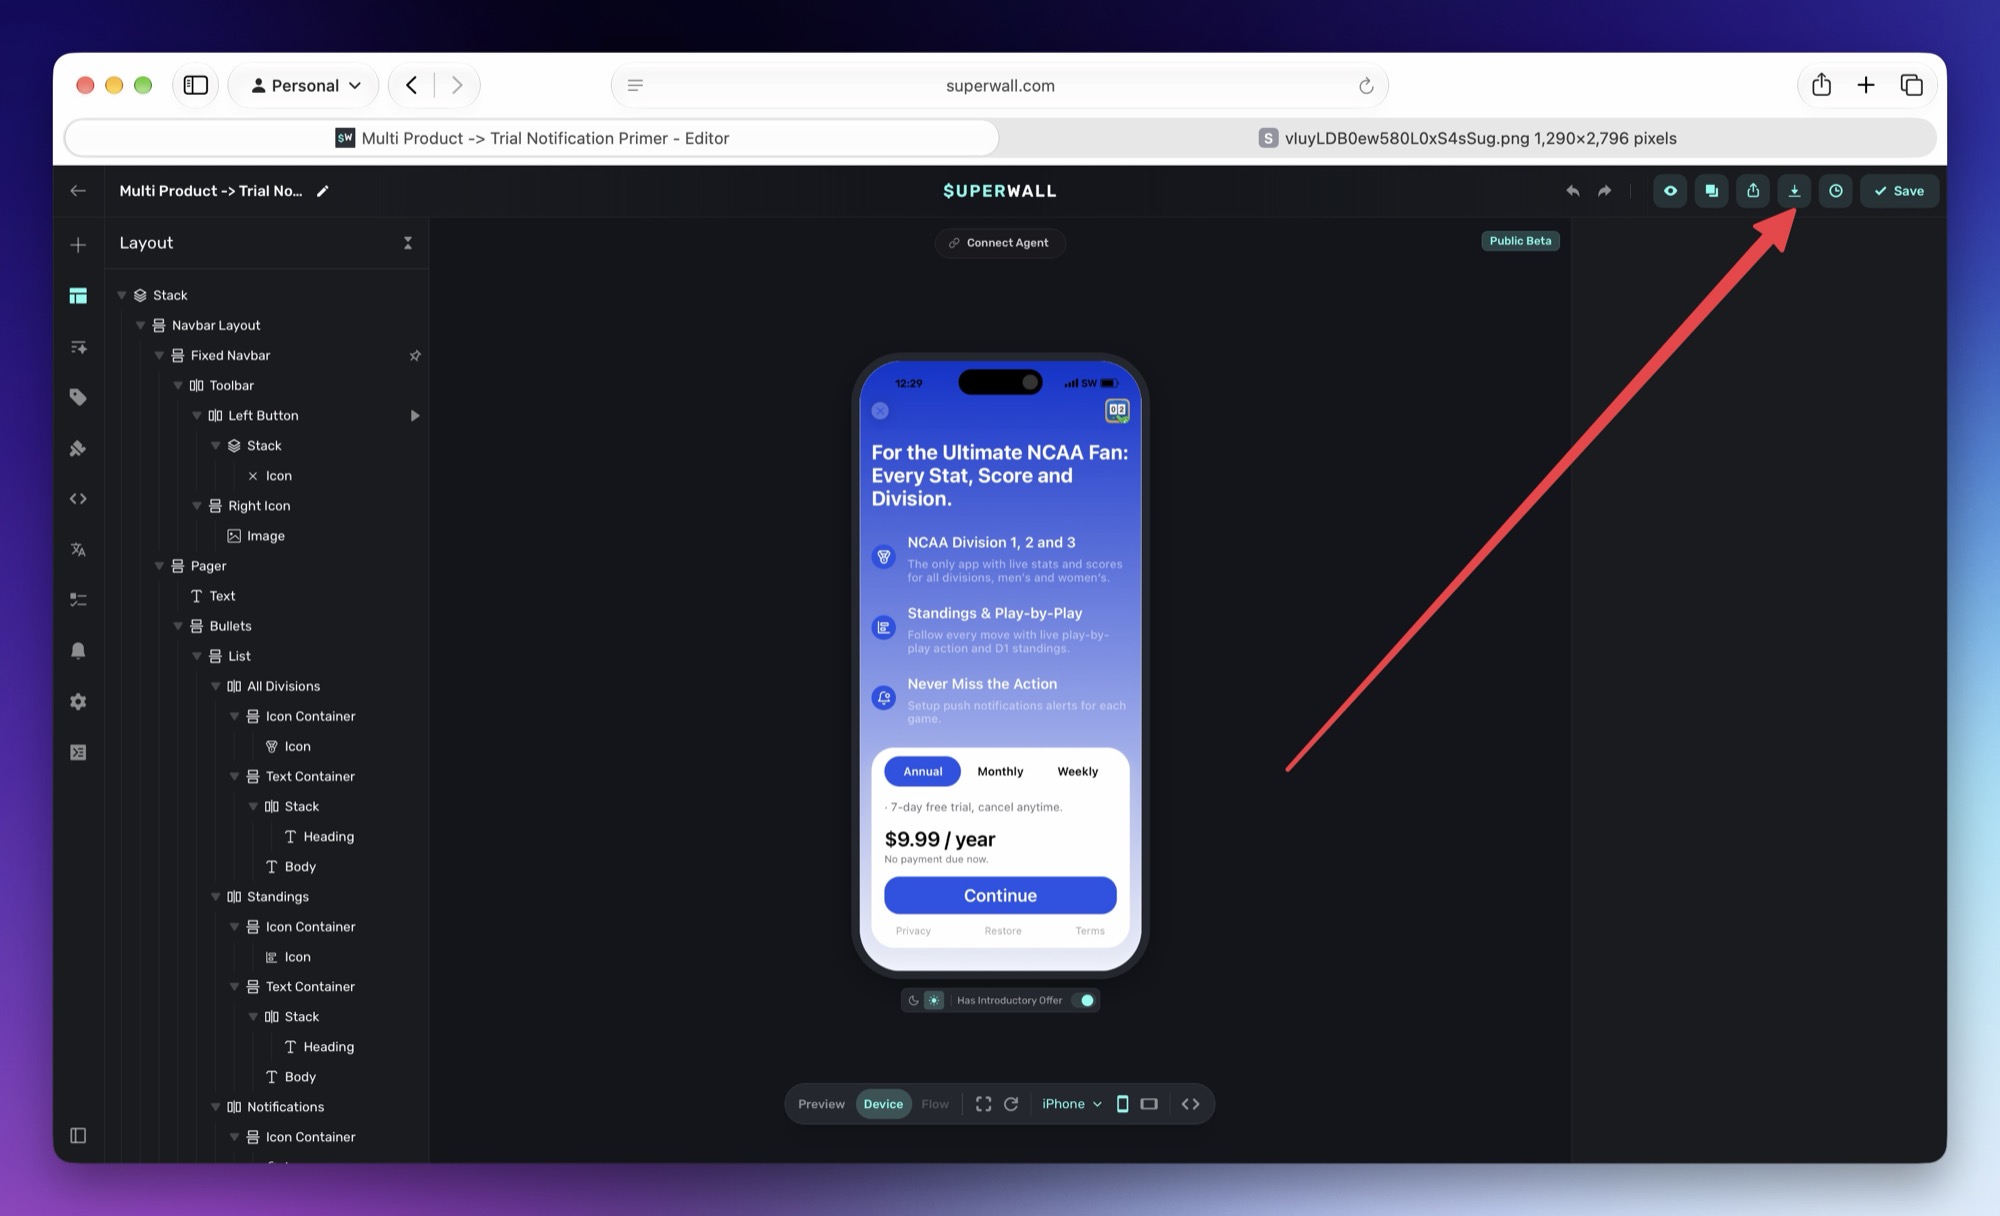Switch preview to dark mode moon icon
Image resolution: width=2000 pixels, height=1216 pixels.
913,1000
